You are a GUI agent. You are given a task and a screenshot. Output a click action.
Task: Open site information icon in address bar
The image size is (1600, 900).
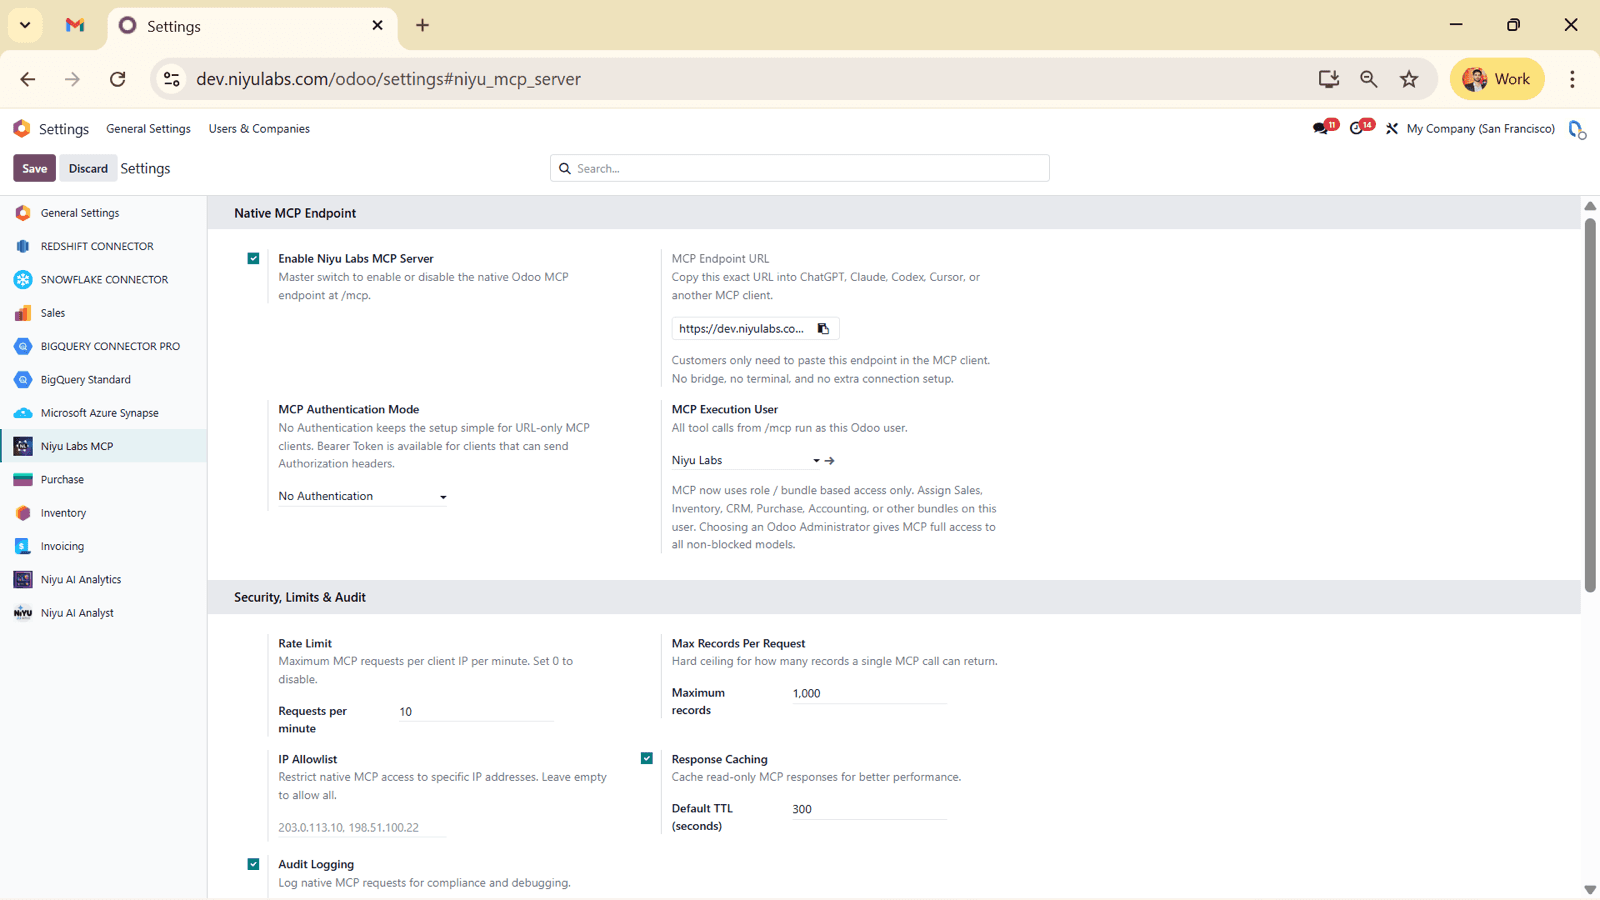click(x=172, y=79)
